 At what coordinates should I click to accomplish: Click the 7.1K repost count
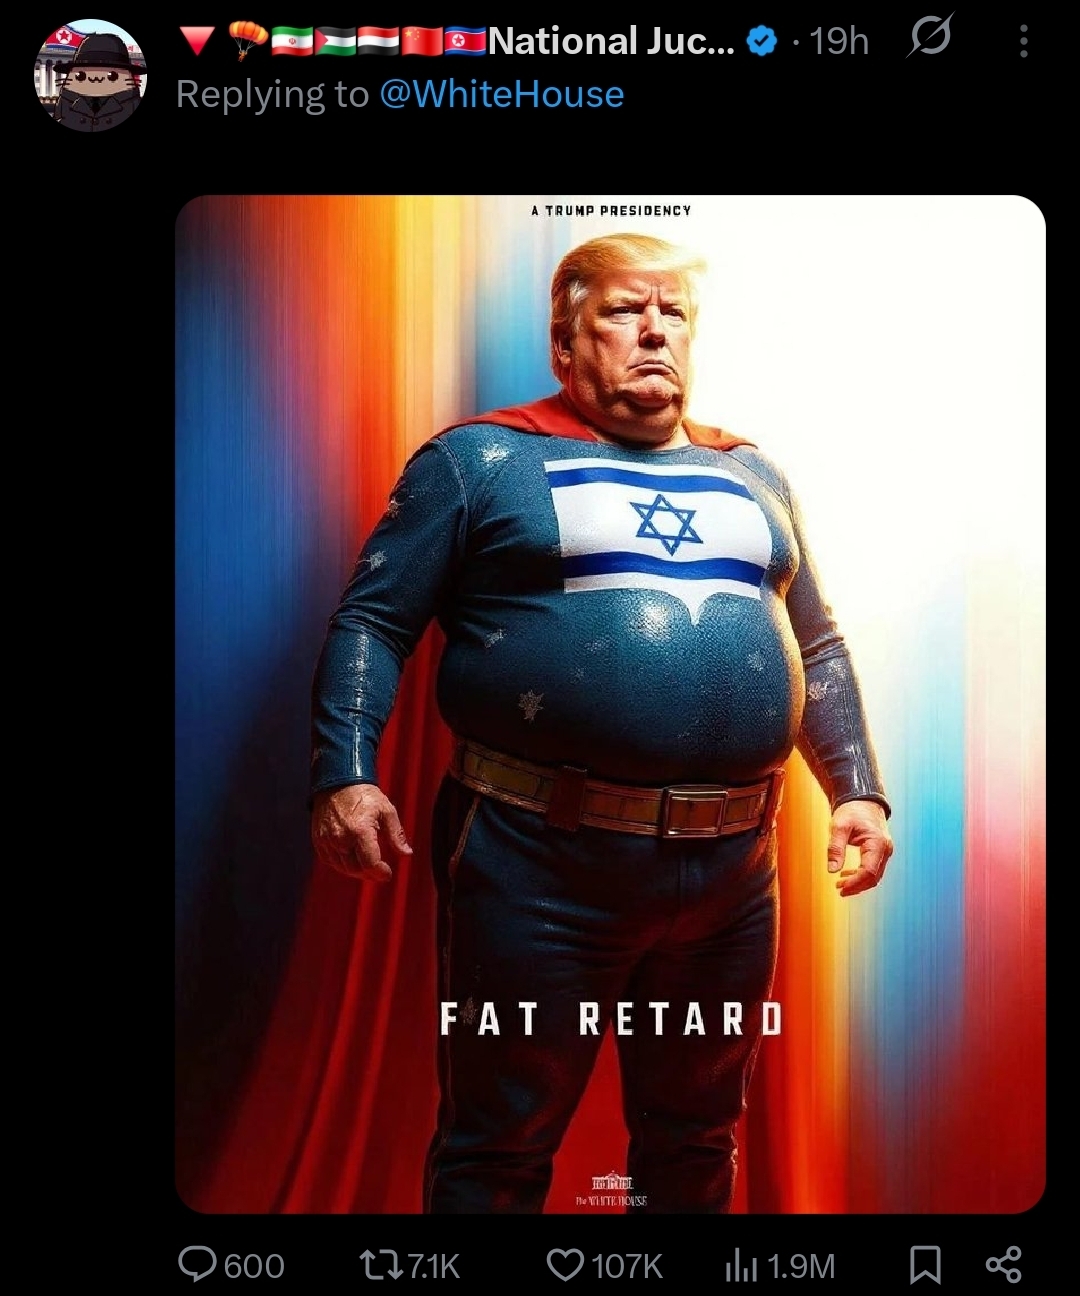pos(432,1267)
